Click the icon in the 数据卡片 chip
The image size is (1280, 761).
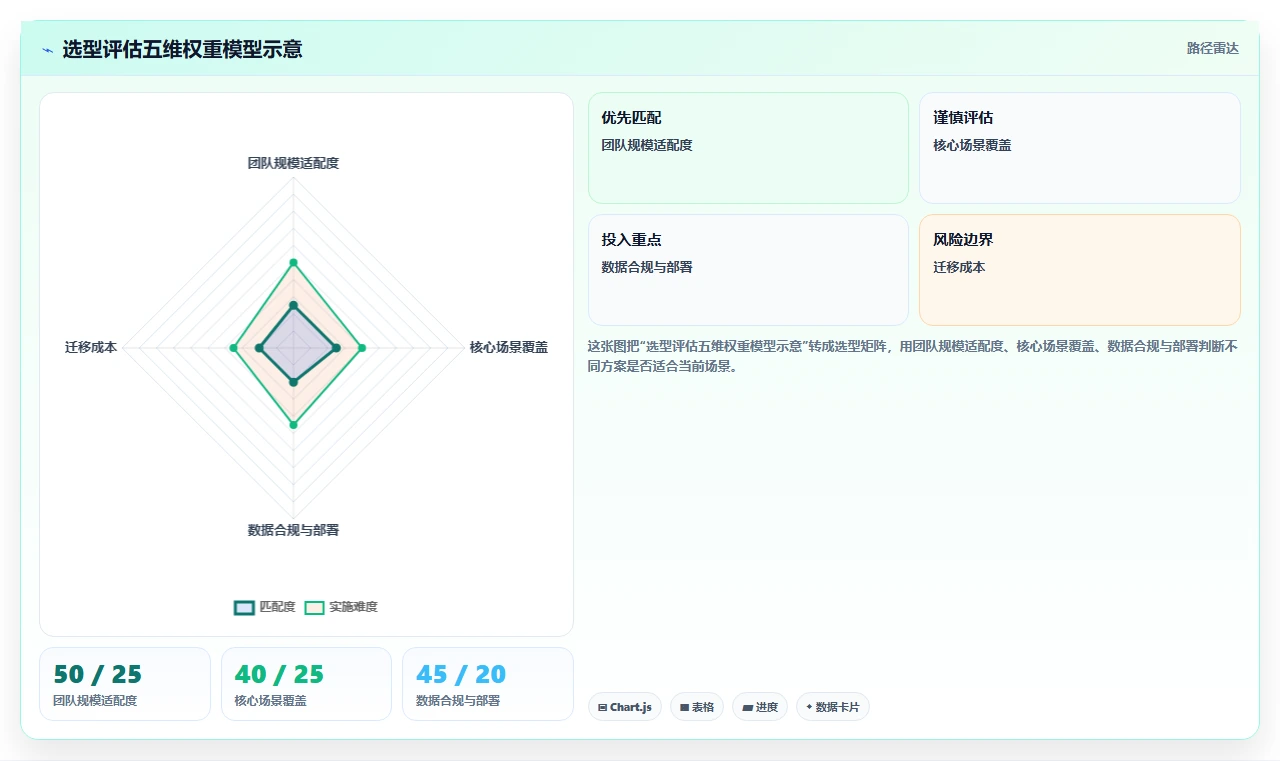click(x=809, y=707)
